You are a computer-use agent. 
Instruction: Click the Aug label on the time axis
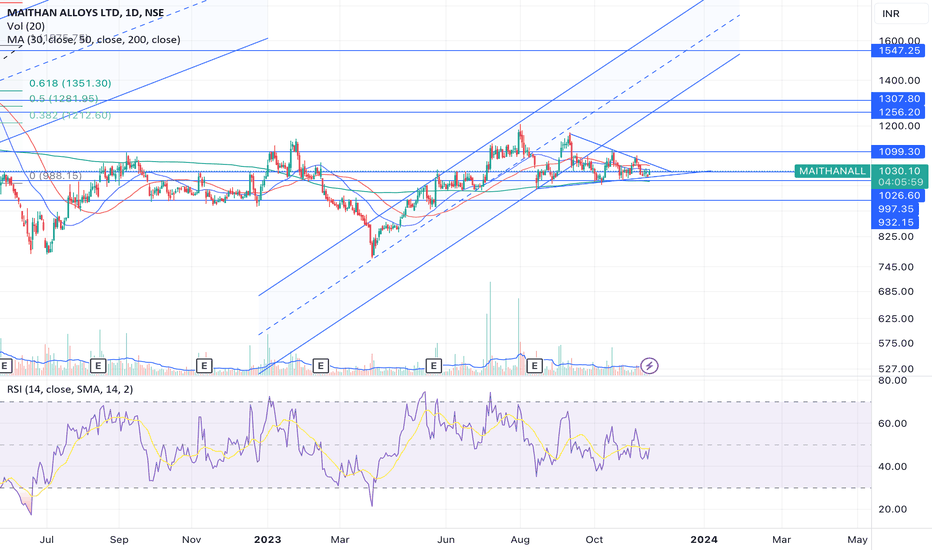click(520, 540)
